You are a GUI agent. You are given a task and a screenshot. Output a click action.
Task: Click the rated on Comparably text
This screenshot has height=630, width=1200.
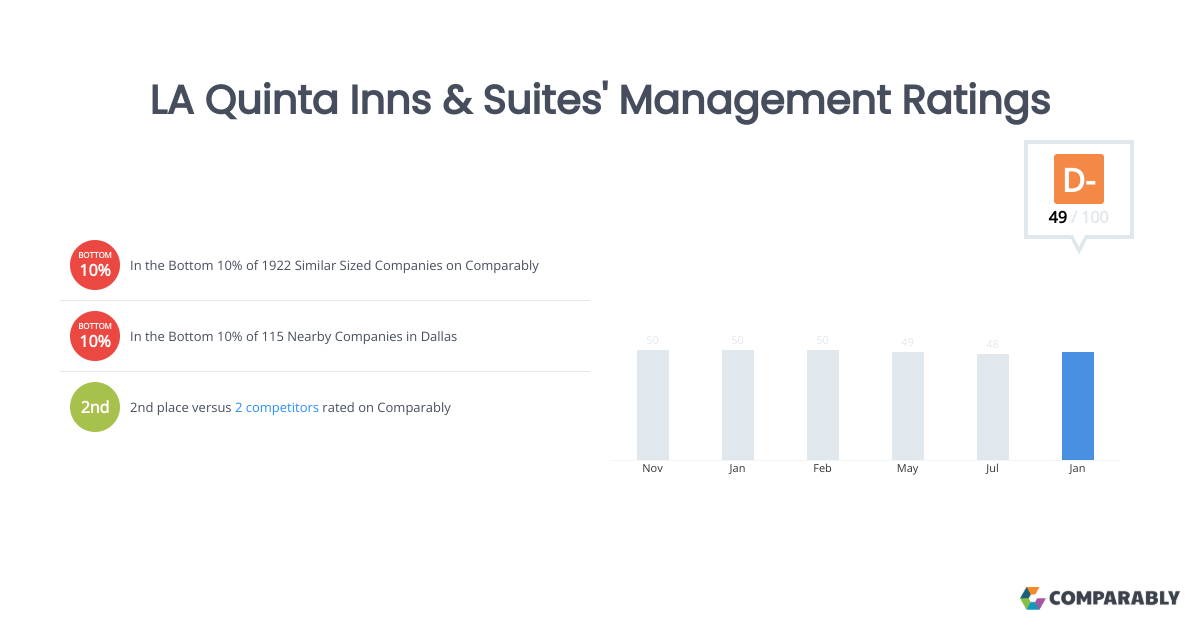click(386, 407)
